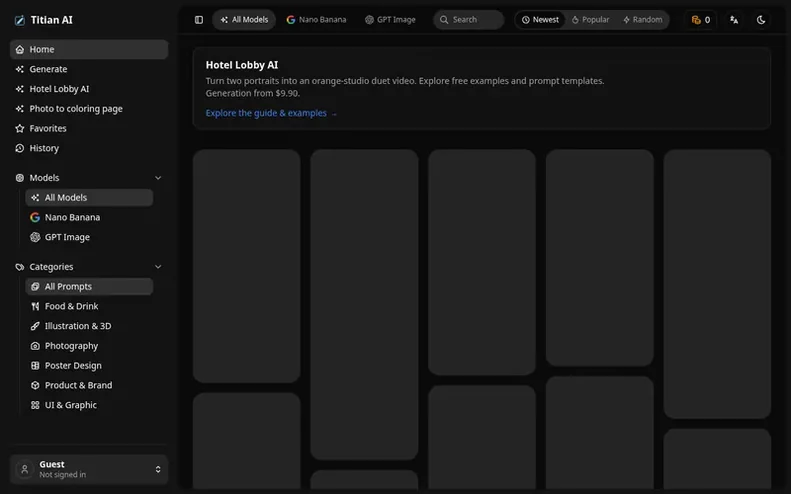Select All Prompts category
The image size is (791, 494).
click(x=89, y=286)
